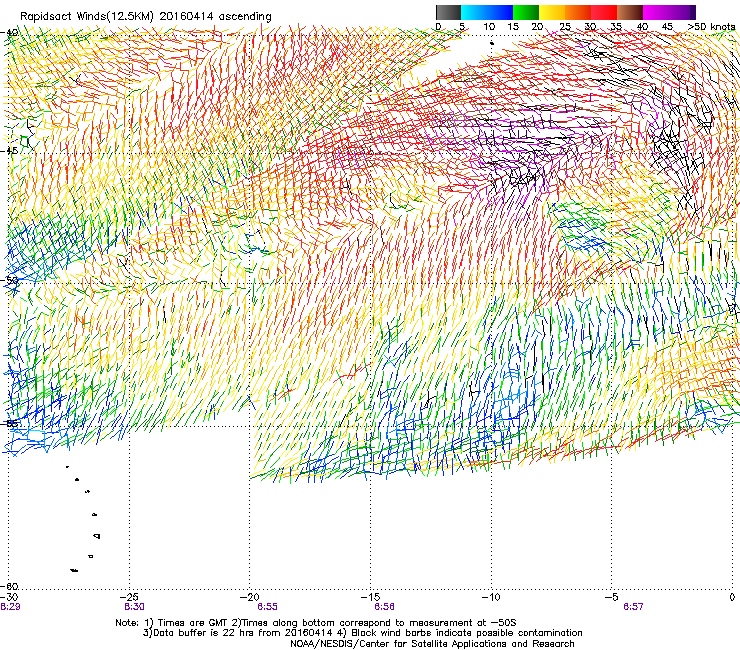
Task: Click the purple '6:55' time label
Action: click(x=268, y=607)
